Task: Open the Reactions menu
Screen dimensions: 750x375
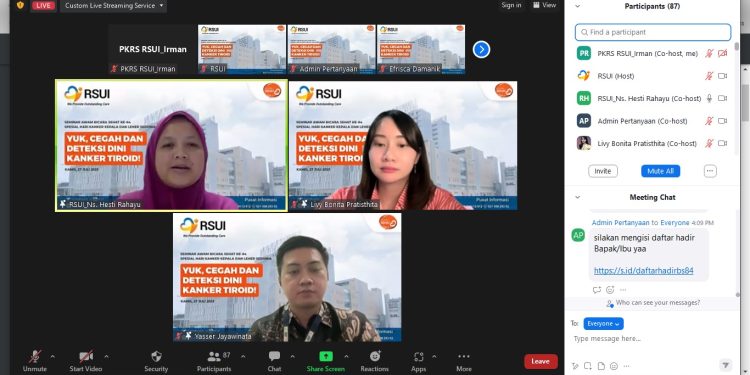Action: tap(375, 361)
